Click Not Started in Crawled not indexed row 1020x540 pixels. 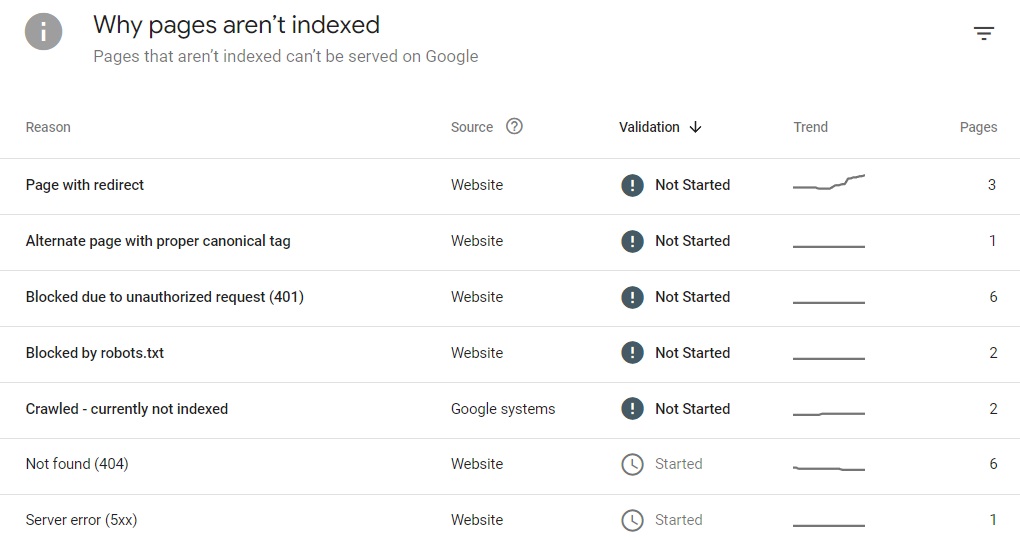pyautogui.click(x=693, y=409)
